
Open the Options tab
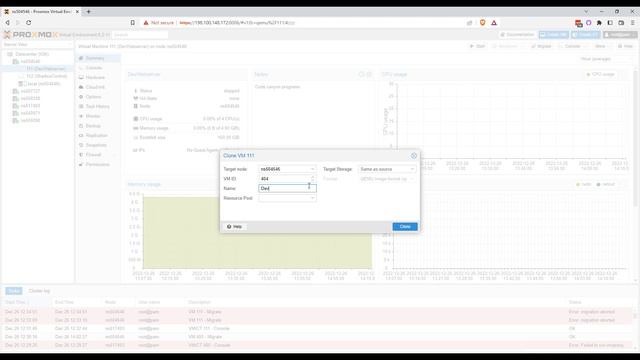coord(98,97)
